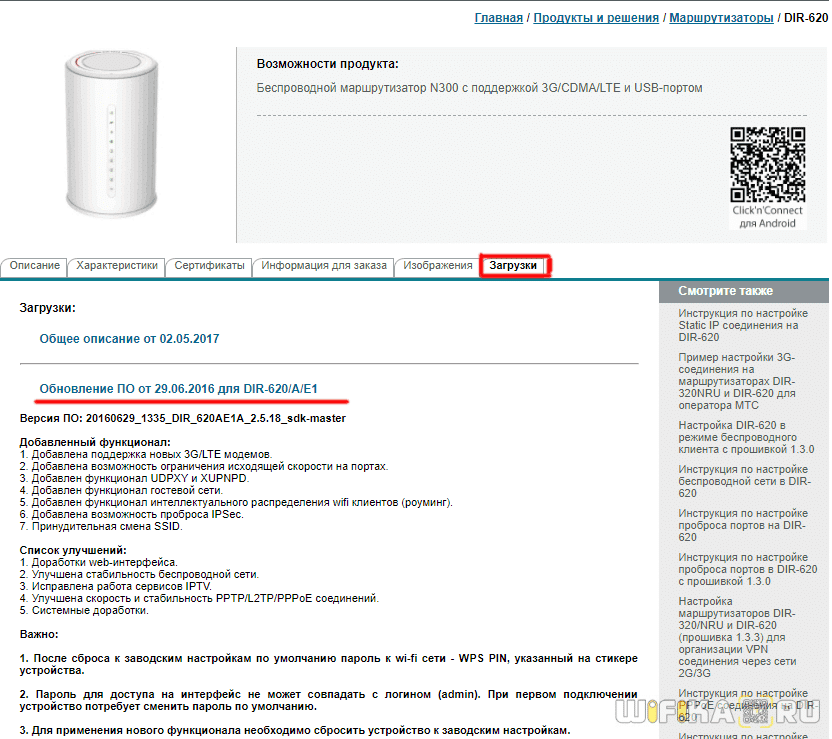
Task: Switch to the Описание tab
Action: pos(34,265)
